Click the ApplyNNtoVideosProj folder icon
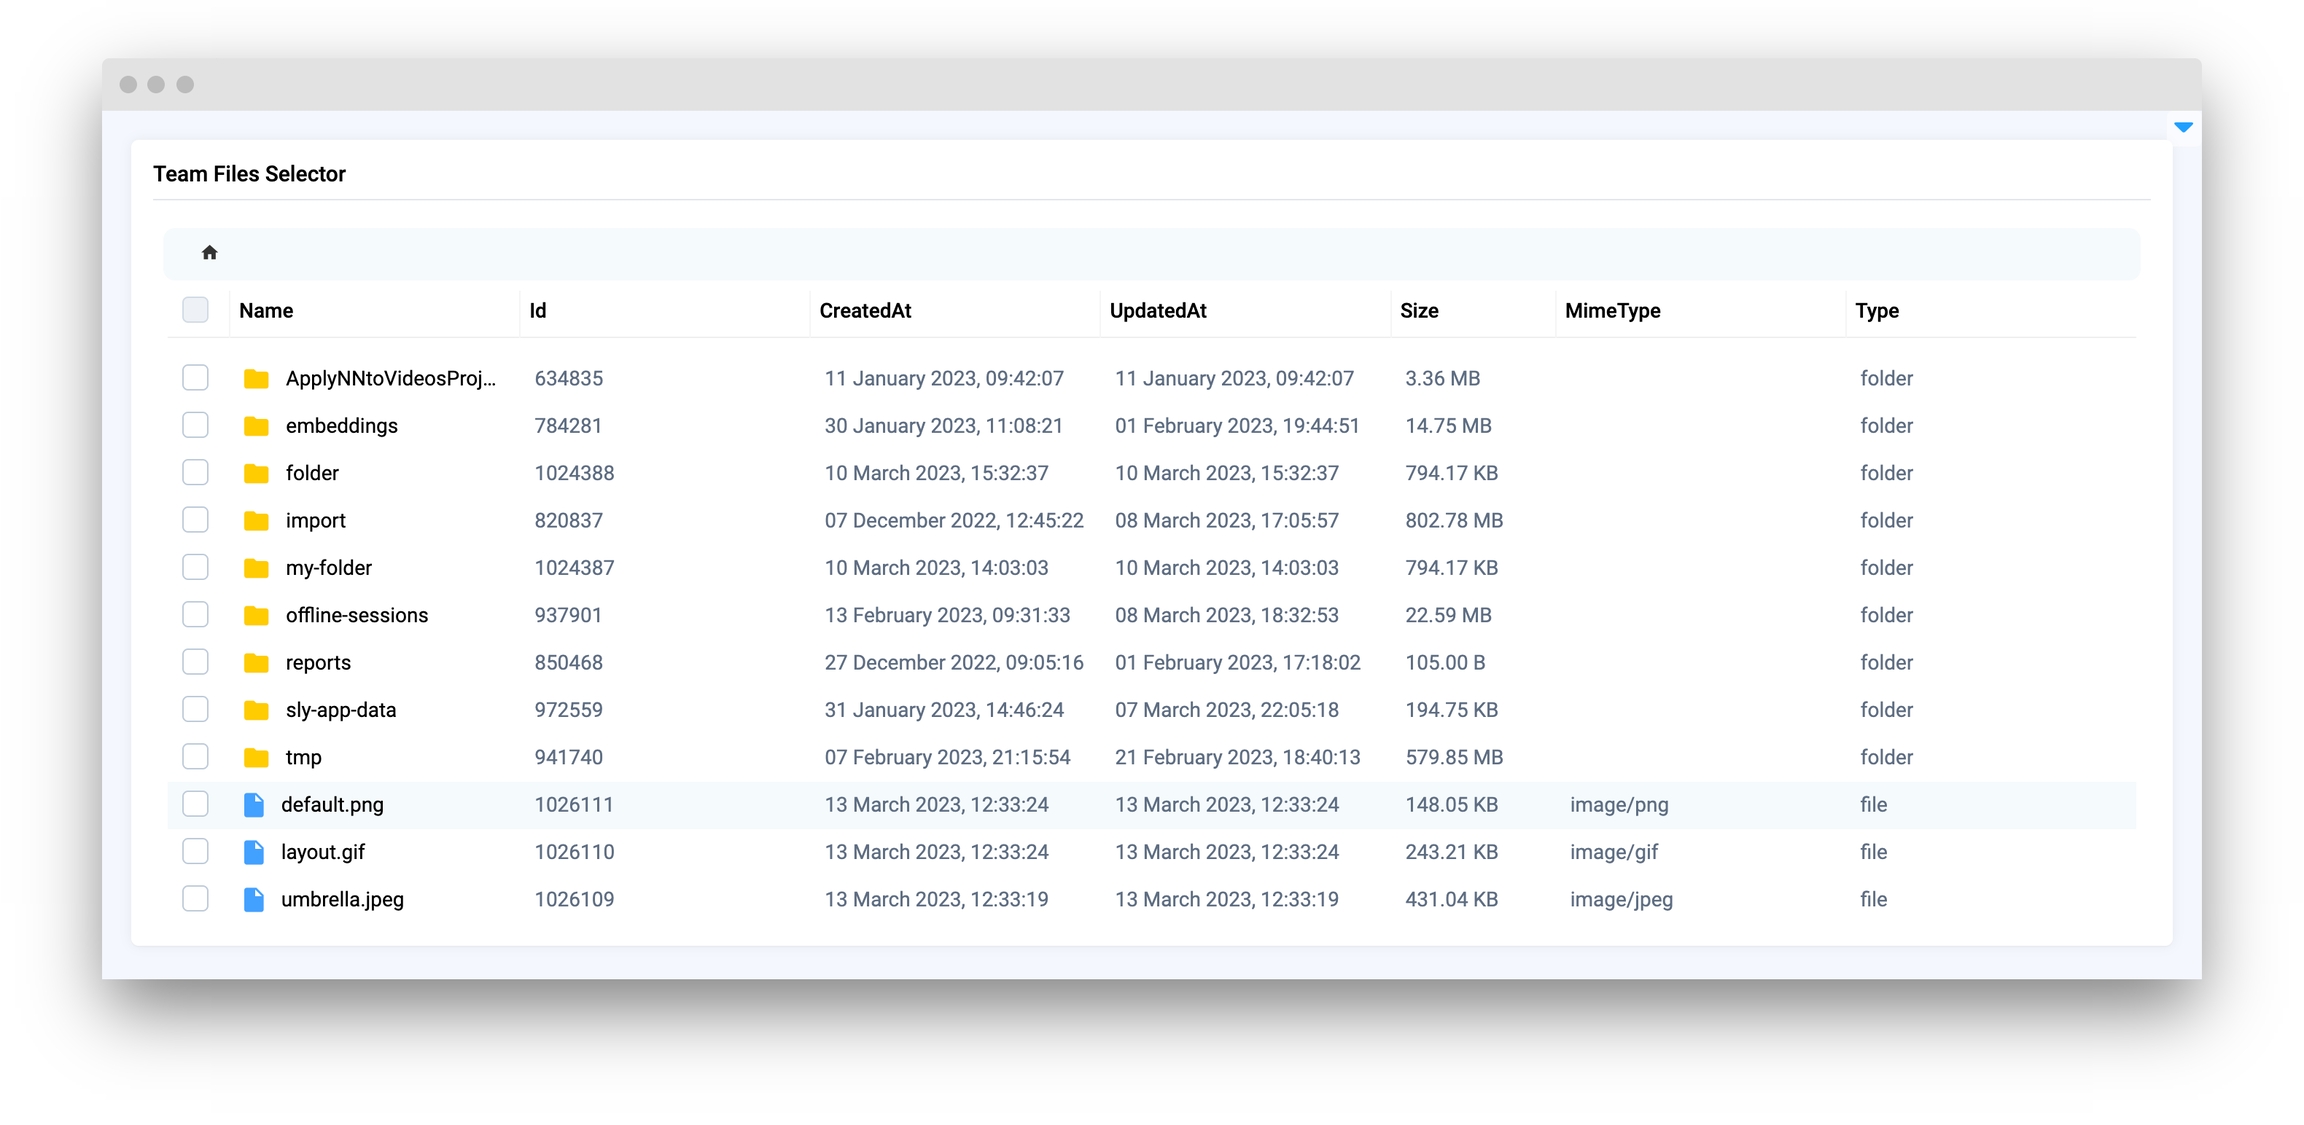 pos(256,378)
